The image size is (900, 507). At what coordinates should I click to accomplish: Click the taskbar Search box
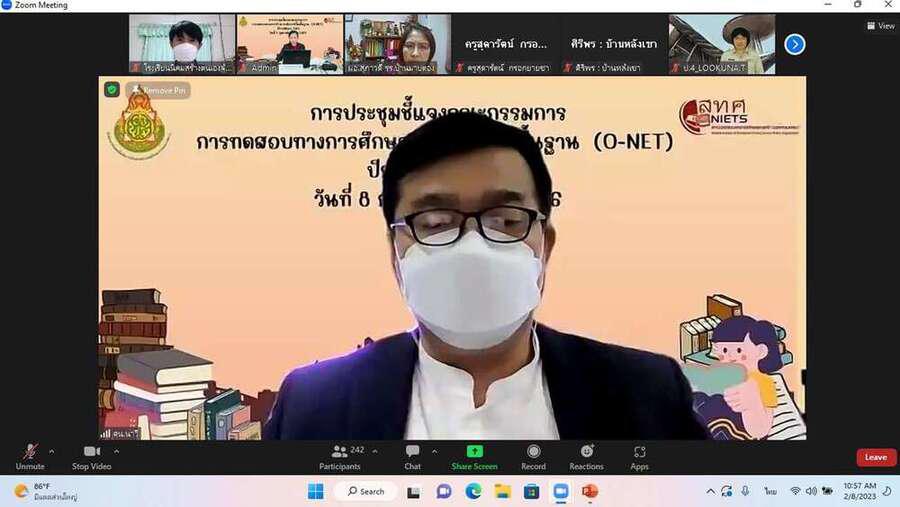365,491
